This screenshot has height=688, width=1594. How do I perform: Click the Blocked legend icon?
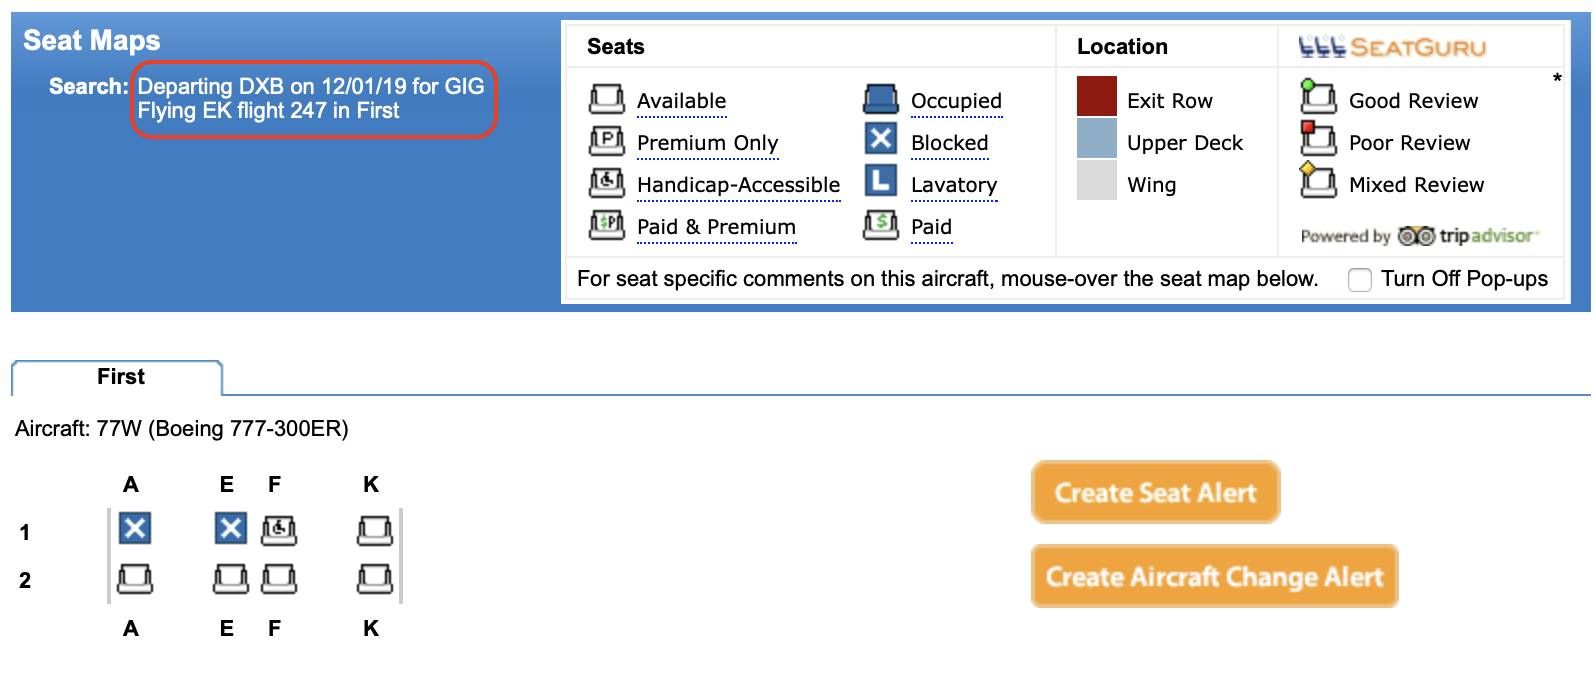tap(881, 139)
